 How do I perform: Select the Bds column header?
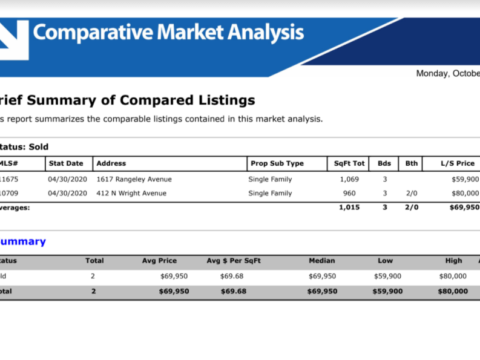point(384,163)
